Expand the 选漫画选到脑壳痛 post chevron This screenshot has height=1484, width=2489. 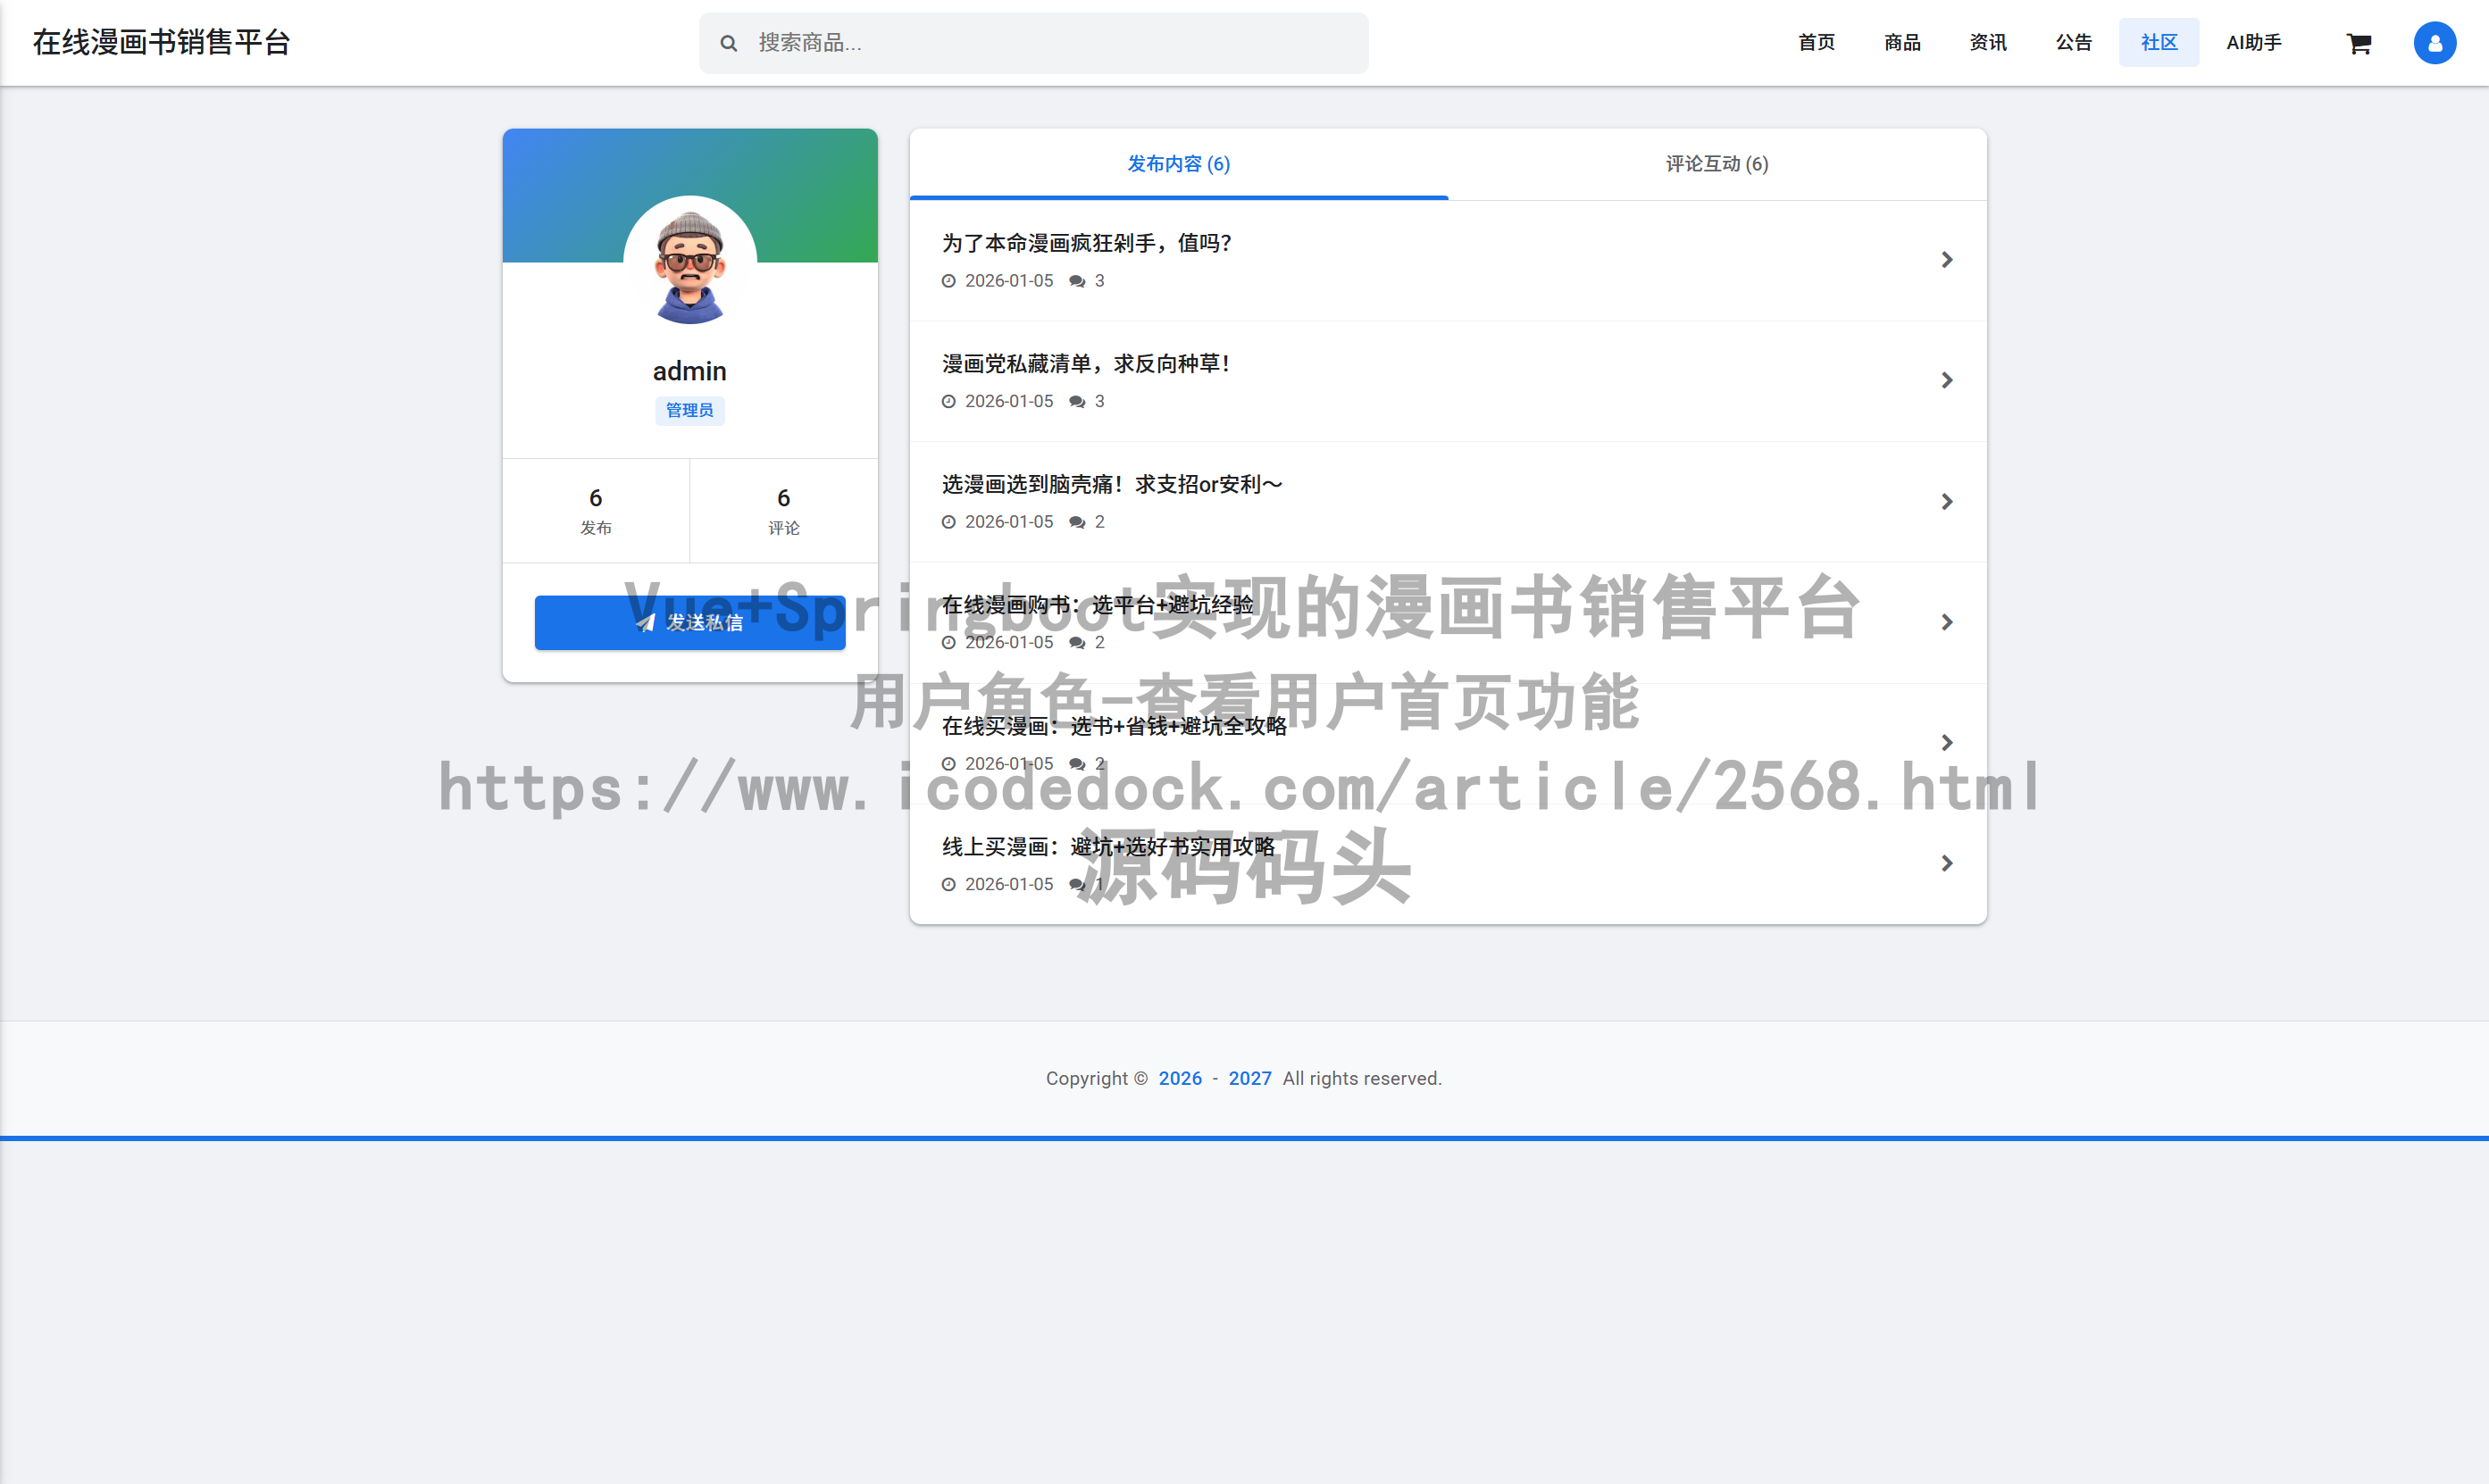pyautogui.click(x=1946, y=501)
